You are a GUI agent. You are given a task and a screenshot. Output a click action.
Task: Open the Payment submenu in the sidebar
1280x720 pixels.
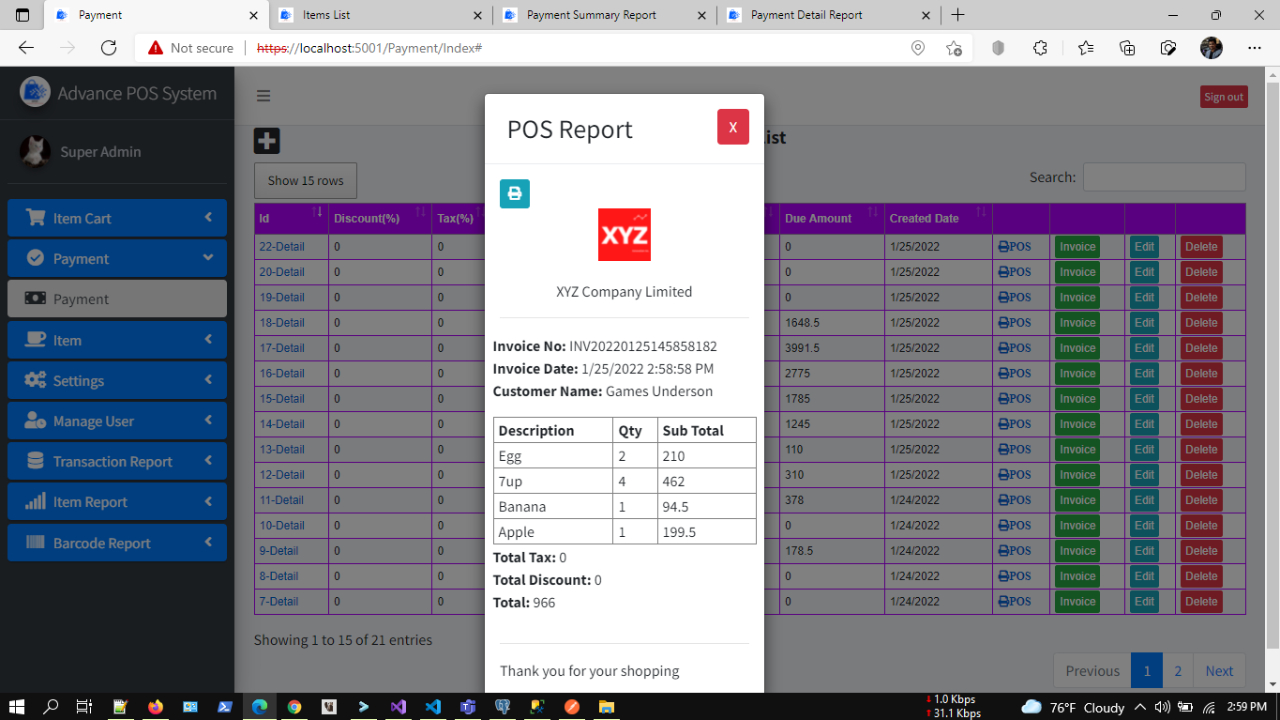click(117, 257)
